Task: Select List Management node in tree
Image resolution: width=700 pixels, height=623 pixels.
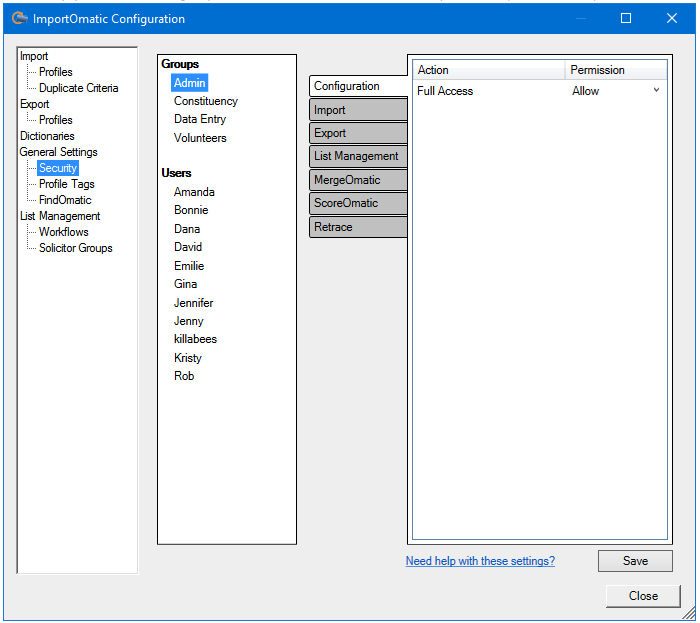Action: 60,216
